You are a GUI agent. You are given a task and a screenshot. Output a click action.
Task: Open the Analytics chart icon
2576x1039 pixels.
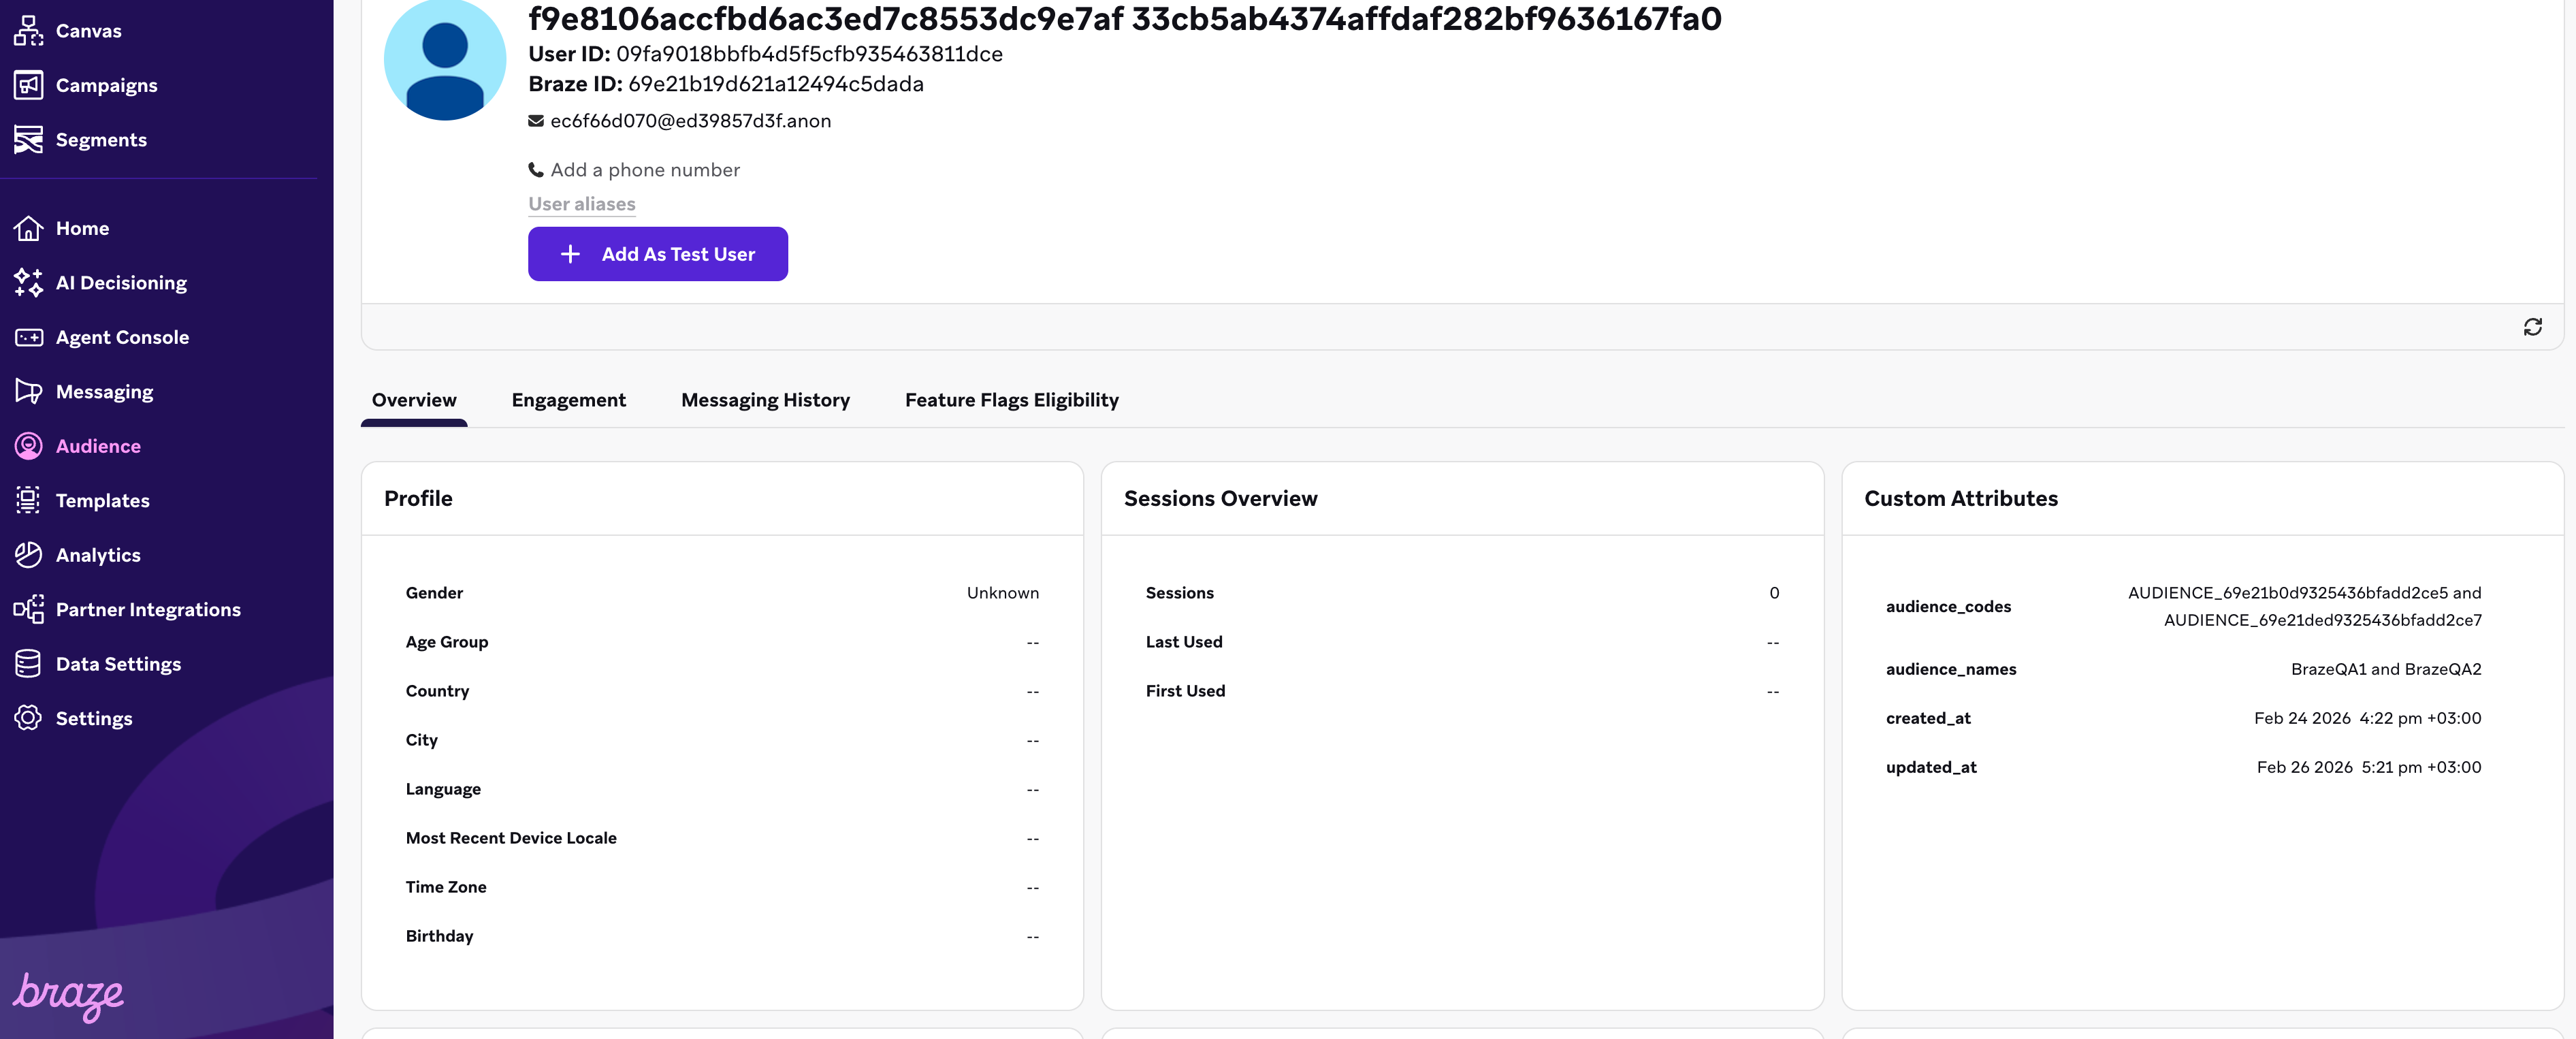pyautogui.click(x=28, y=555)
